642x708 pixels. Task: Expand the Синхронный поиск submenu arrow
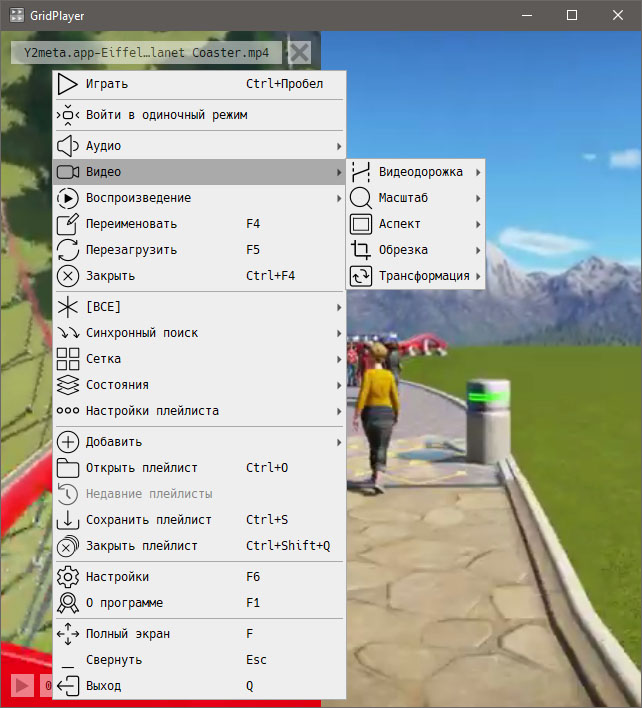(x=339, y=333)
